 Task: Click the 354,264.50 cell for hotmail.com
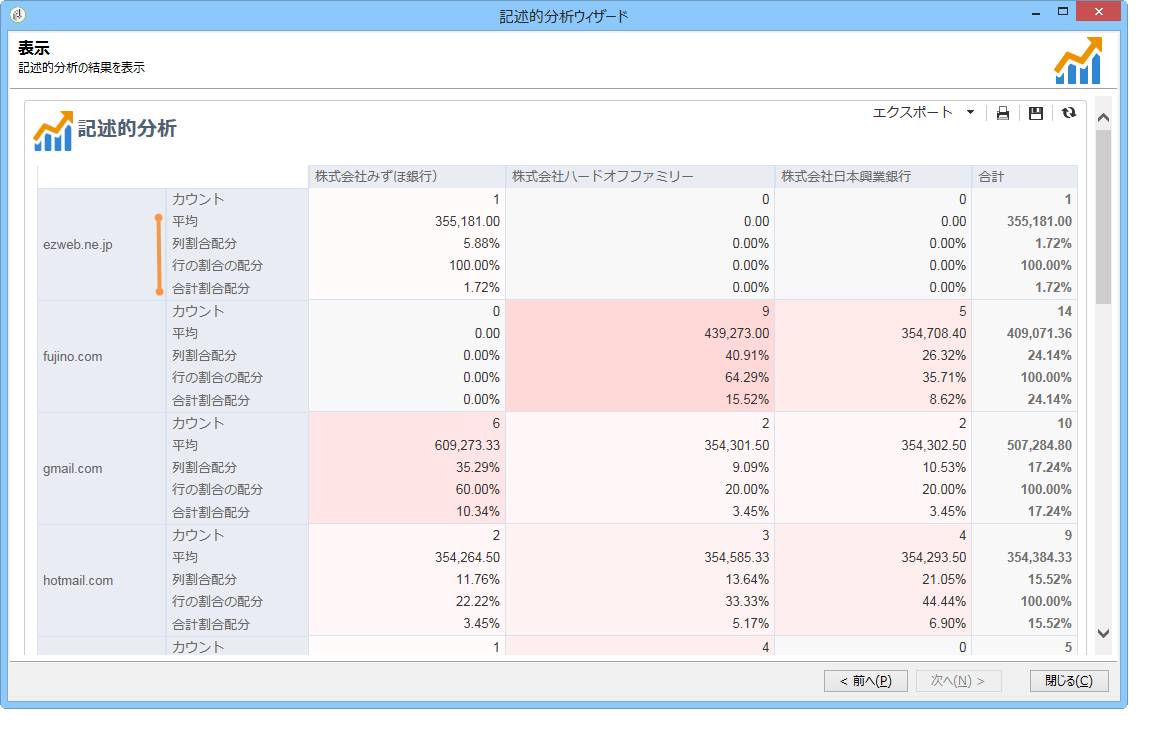[467, 558]
